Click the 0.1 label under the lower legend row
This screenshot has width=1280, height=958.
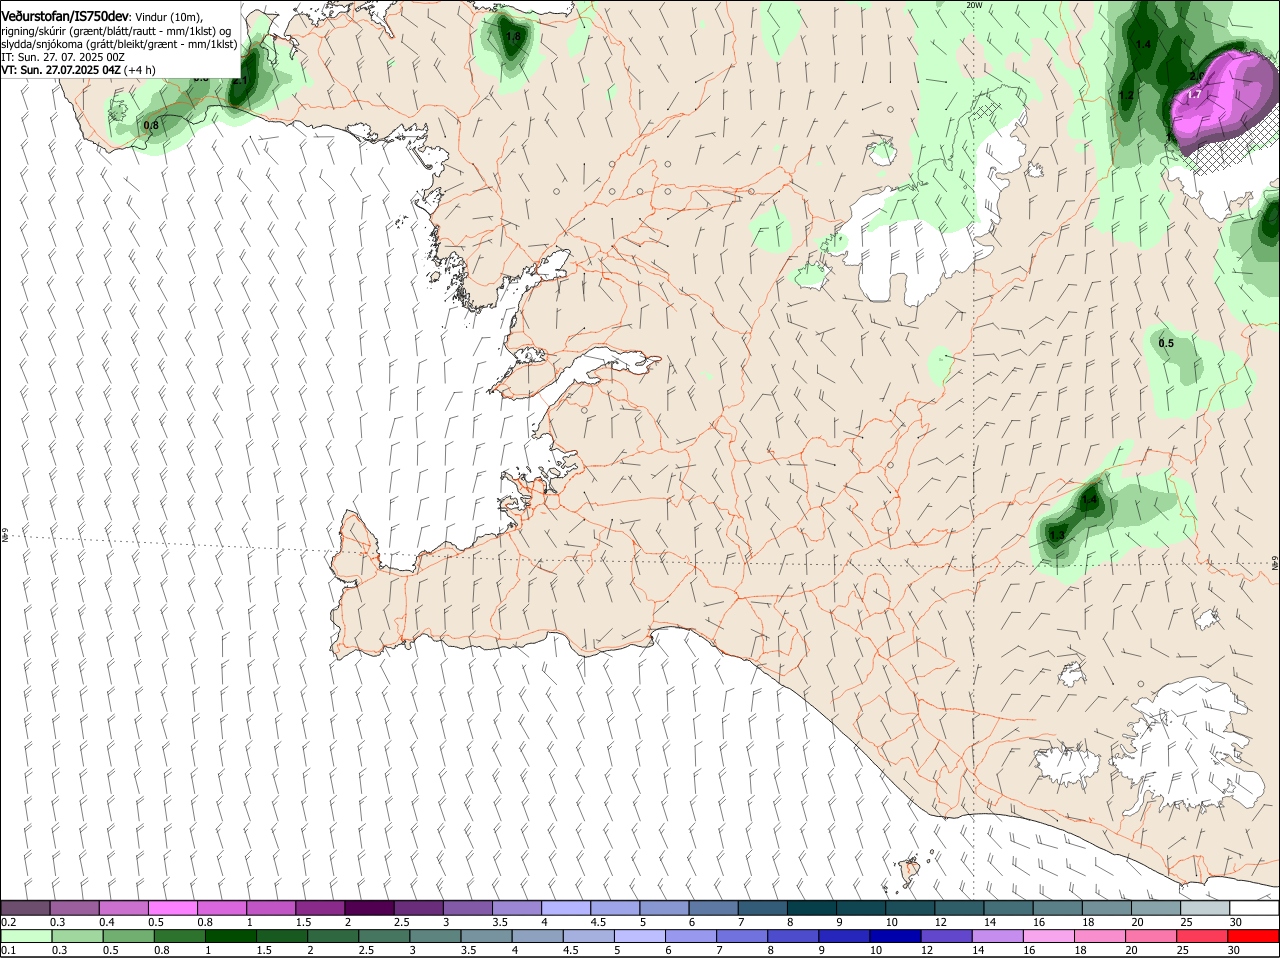(8, 949)
